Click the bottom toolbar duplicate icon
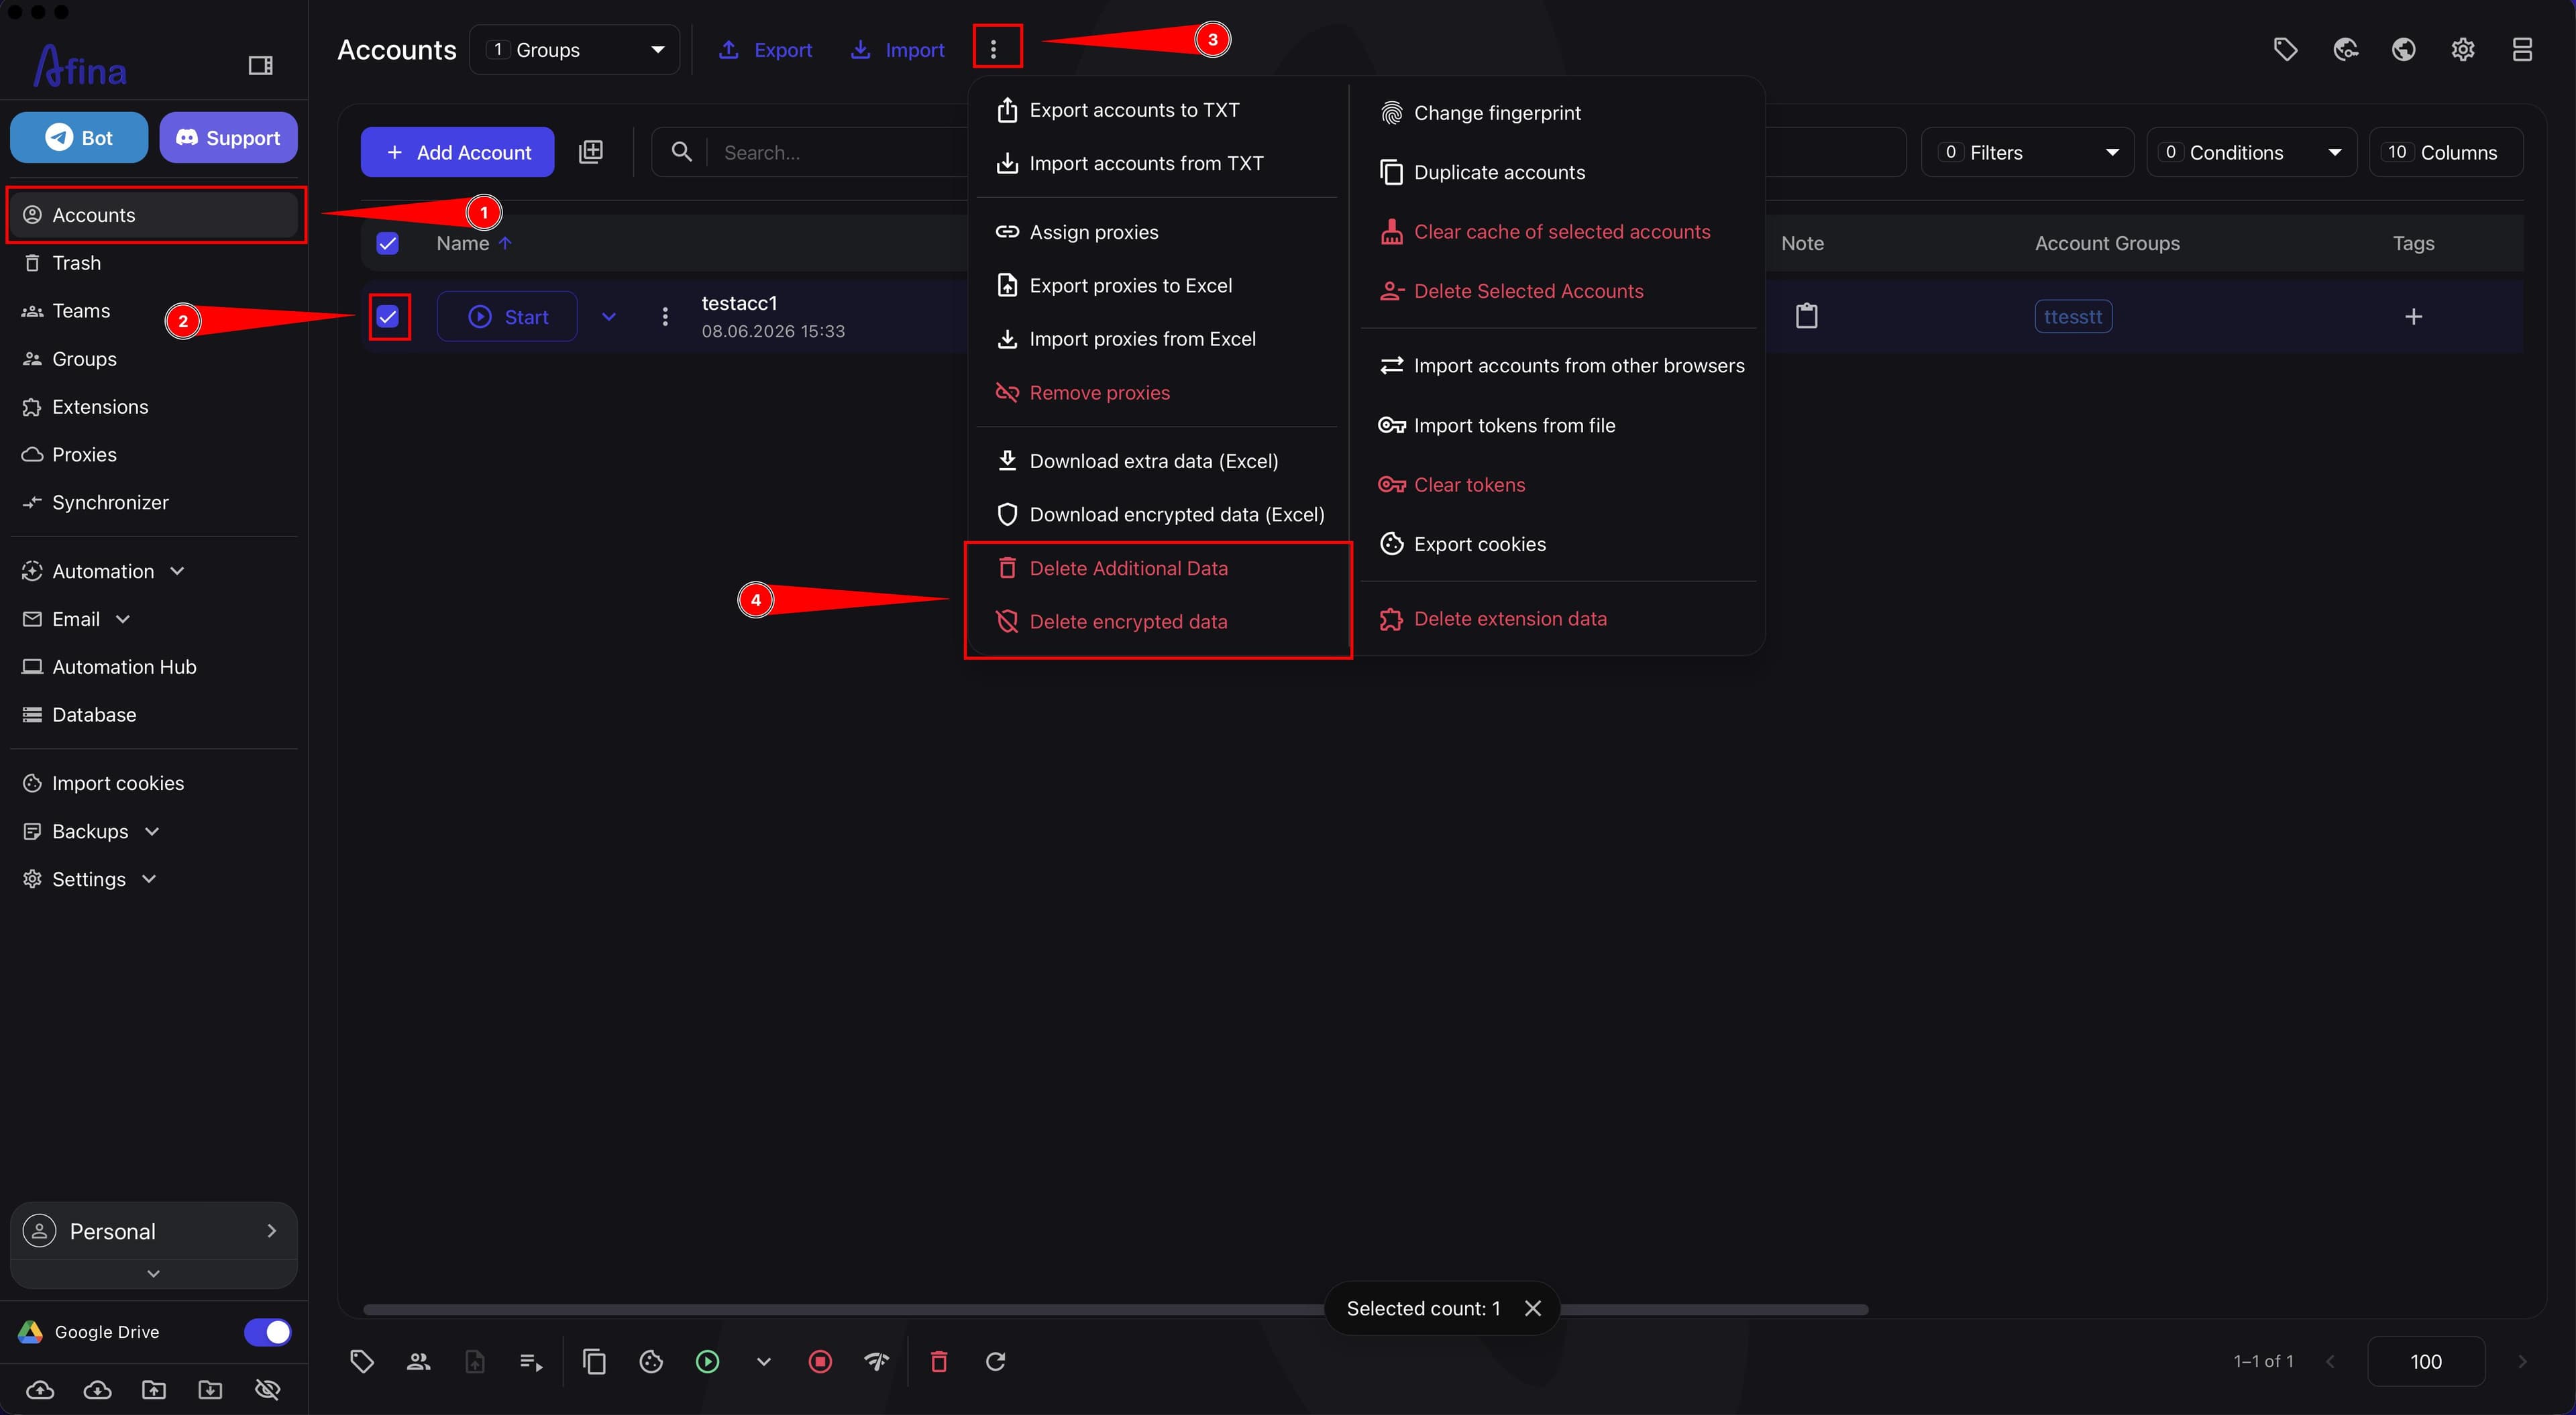 (x=594, y=1361)
